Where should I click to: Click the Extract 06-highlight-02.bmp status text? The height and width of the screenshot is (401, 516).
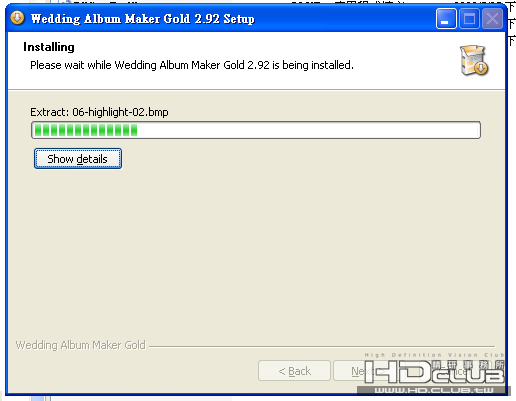99,112
